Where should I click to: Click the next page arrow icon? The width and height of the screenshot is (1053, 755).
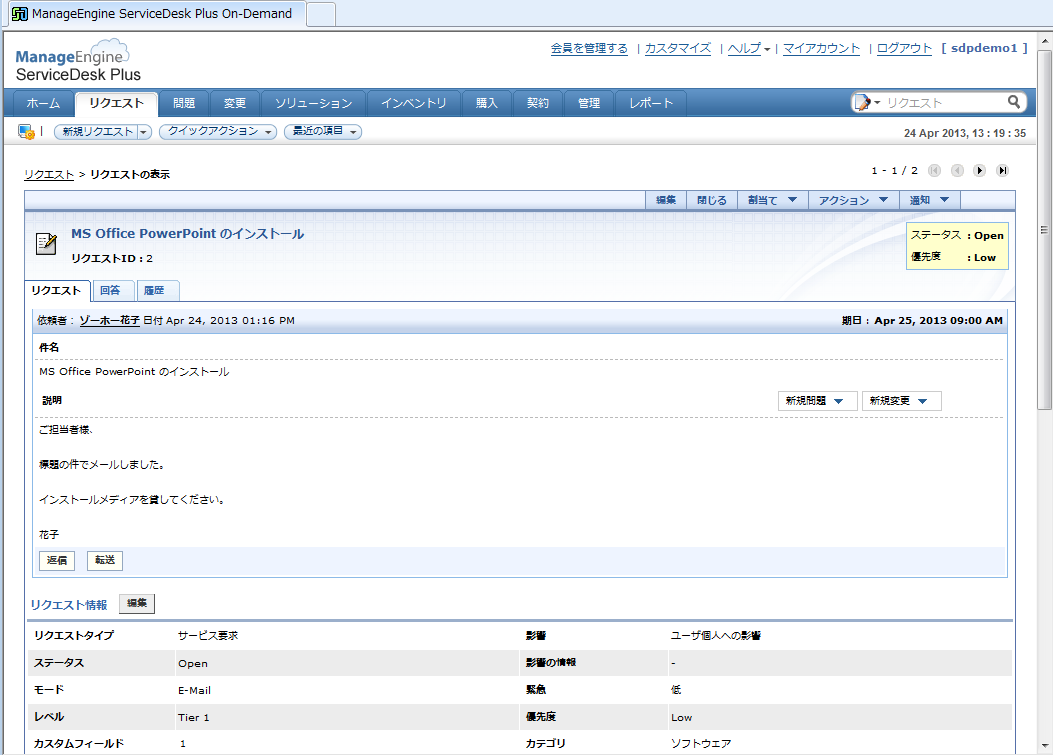(x=980, y=171)
